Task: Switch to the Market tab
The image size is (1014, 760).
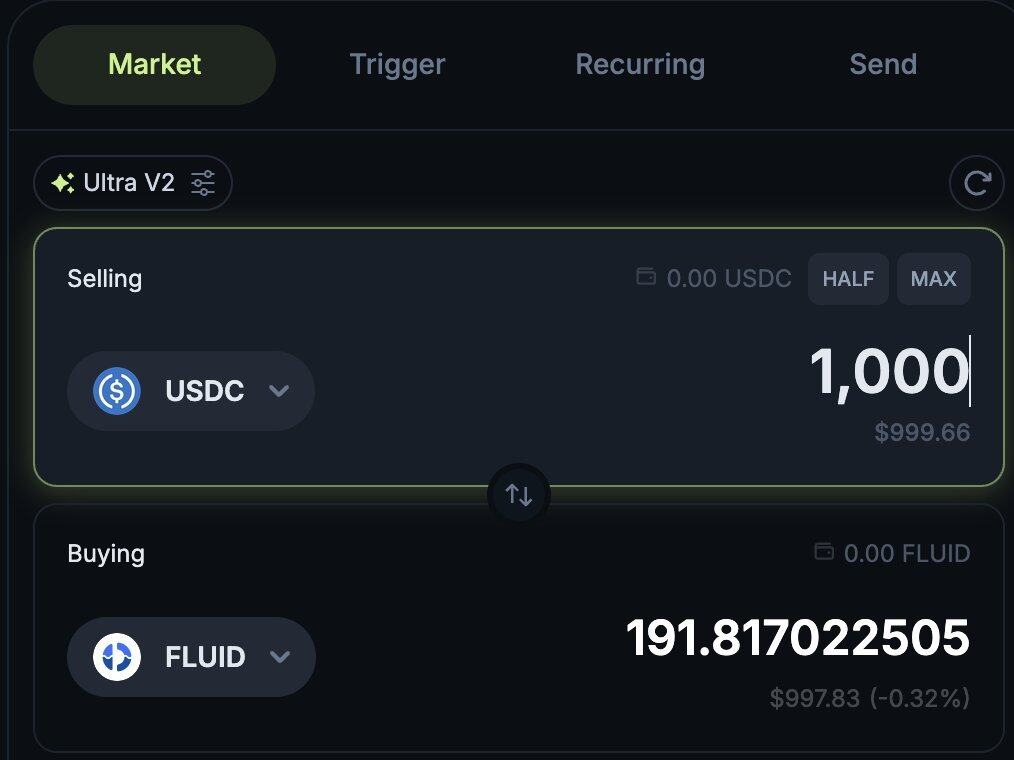Action: (155, 65)
